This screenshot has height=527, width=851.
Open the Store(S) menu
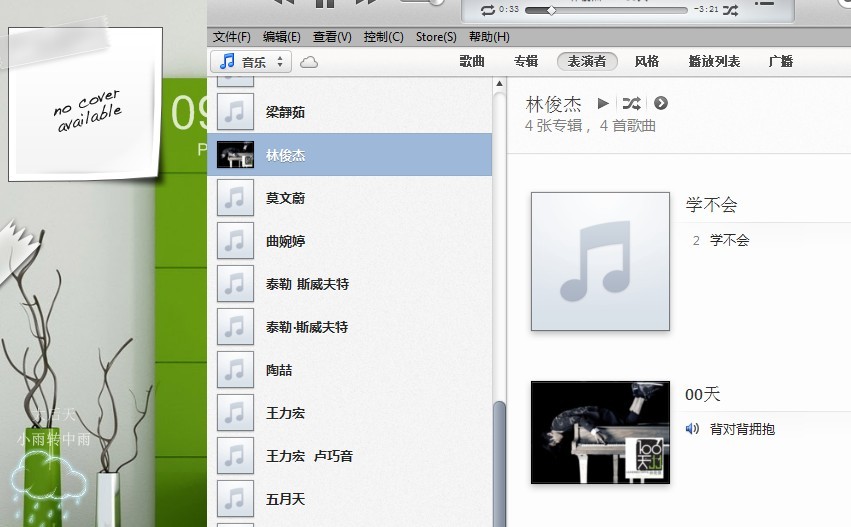pyautogui.click(x=436, y=37)
